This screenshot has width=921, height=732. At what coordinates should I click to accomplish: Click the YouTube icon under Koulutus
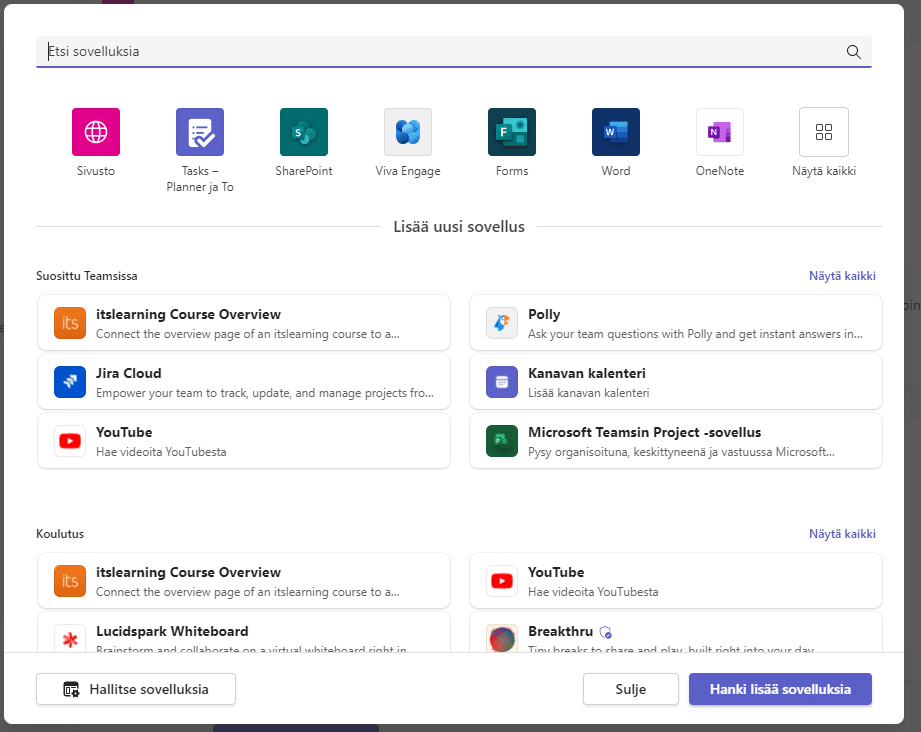pos(502,581)
